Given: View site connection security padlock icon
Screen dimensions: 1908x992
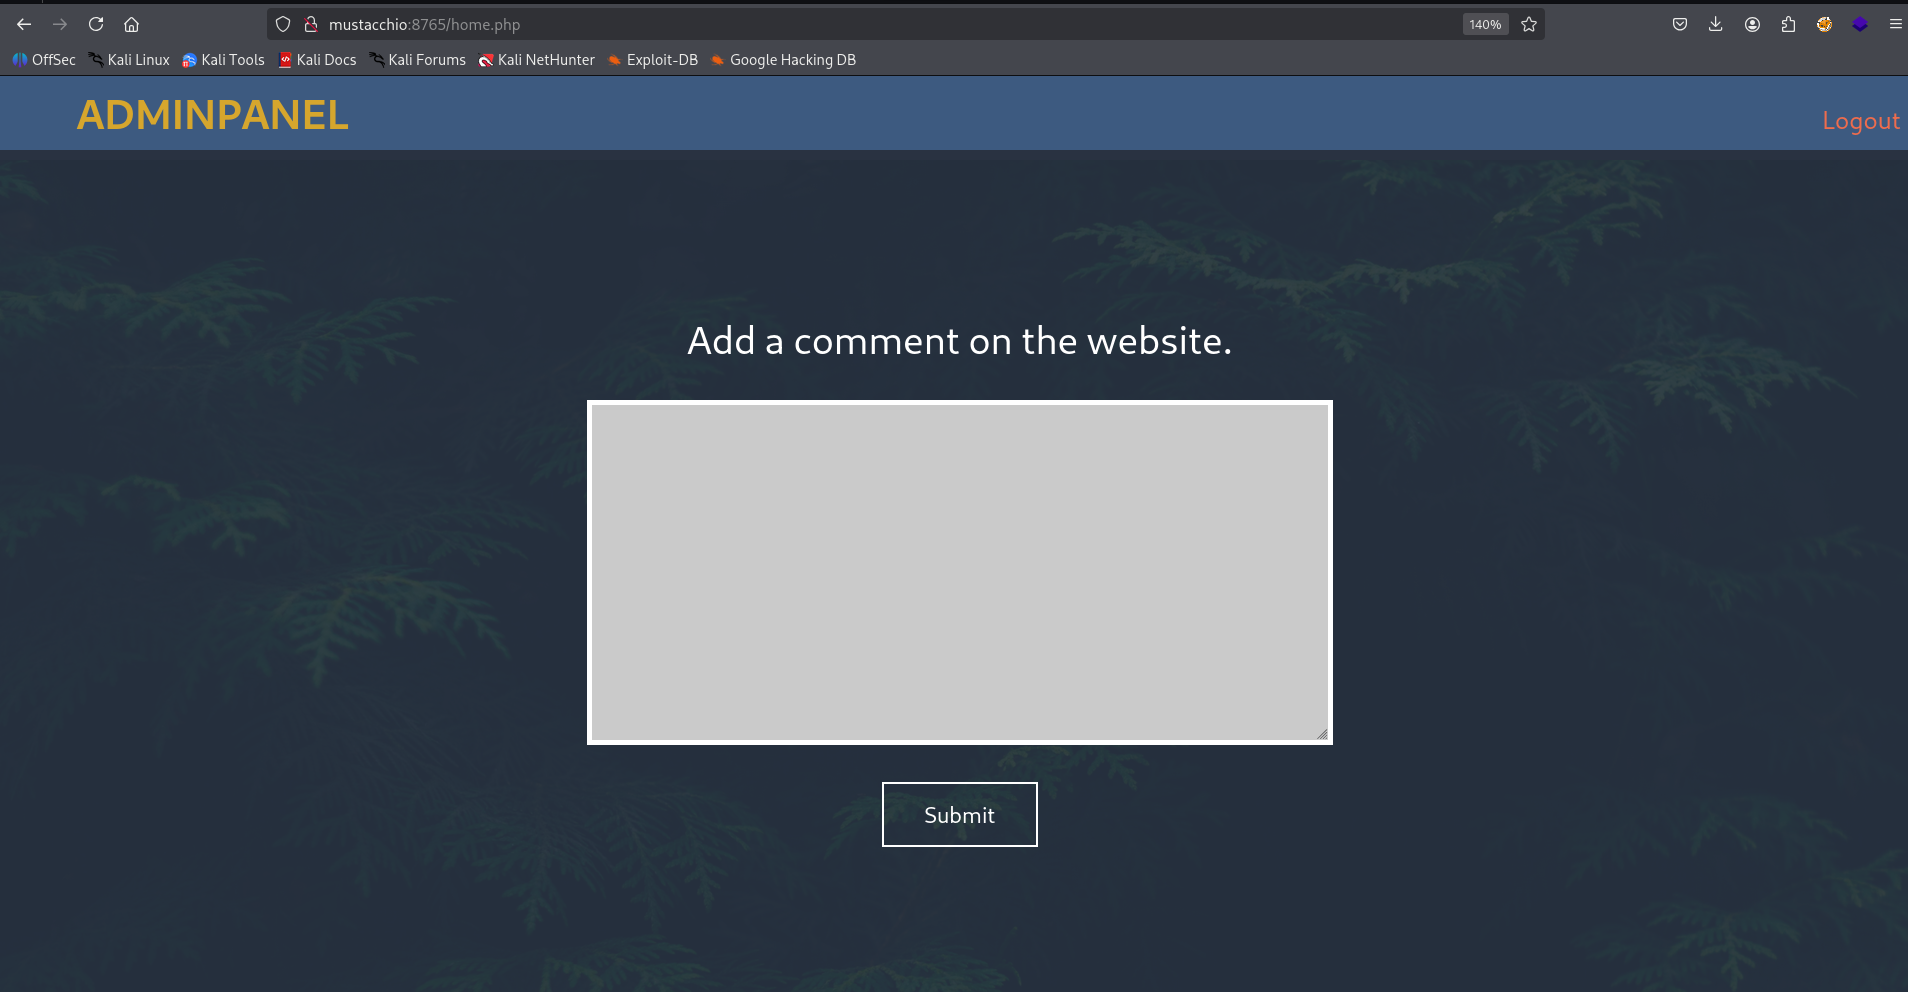Looking at the screenshot, I should coord(311,24).
